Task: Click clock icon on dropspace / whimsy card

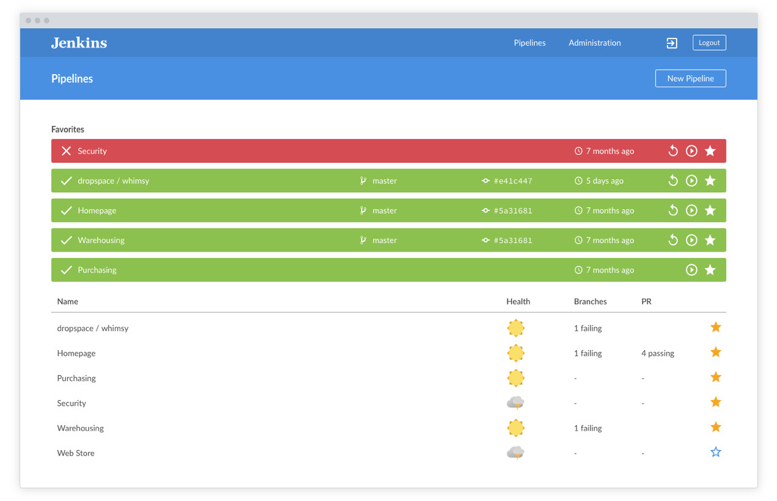Action: tap(578, 181)
